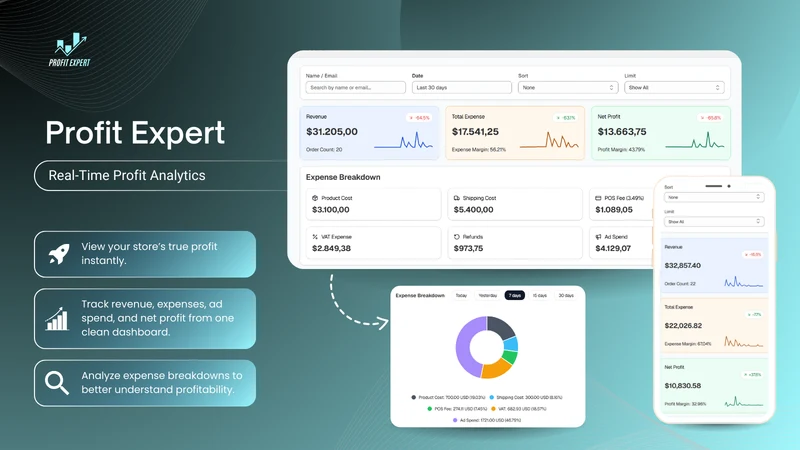800x450 pixels.
Task: Click the Order Count: 20 label
Action: (x=324, y=149)
